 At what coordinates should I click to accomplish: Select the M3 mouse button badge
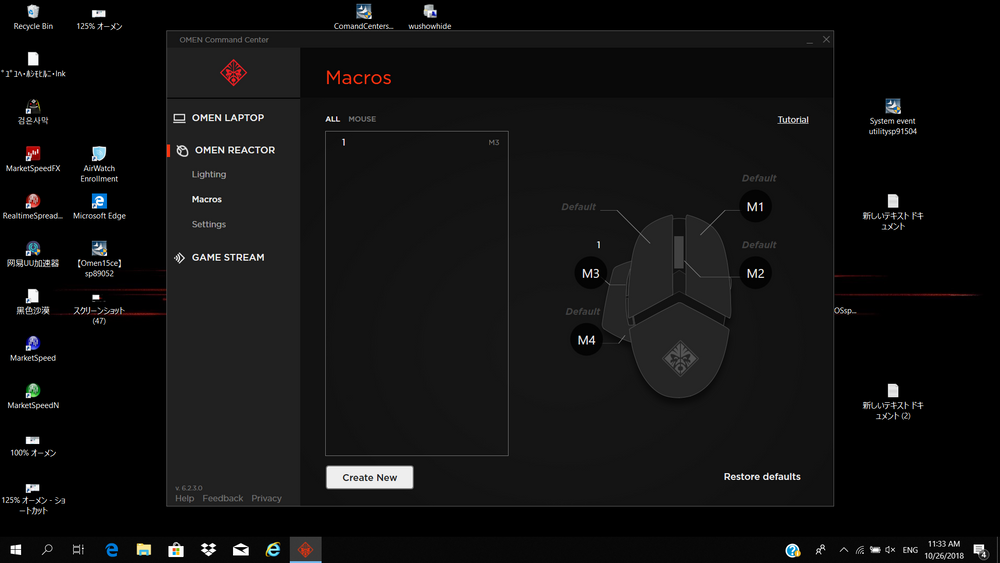click(x=591, y=274)
